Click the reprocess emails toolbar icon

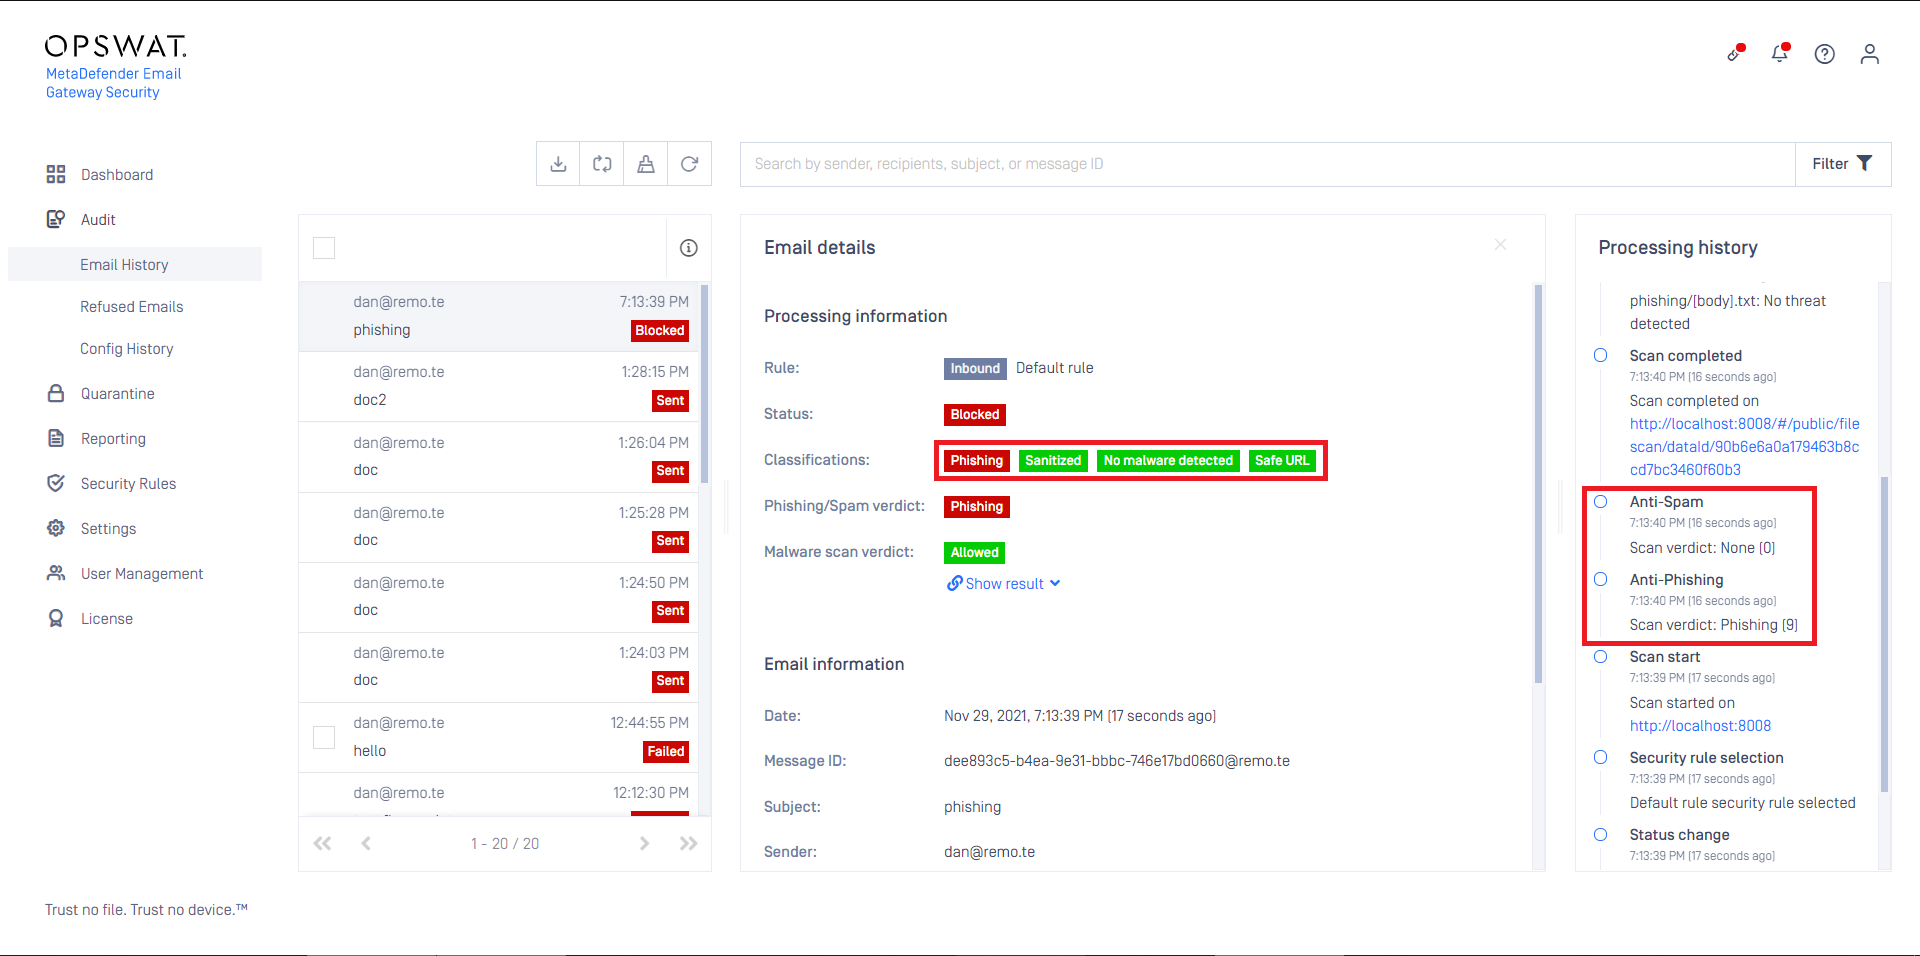click(x=602, y=164)
